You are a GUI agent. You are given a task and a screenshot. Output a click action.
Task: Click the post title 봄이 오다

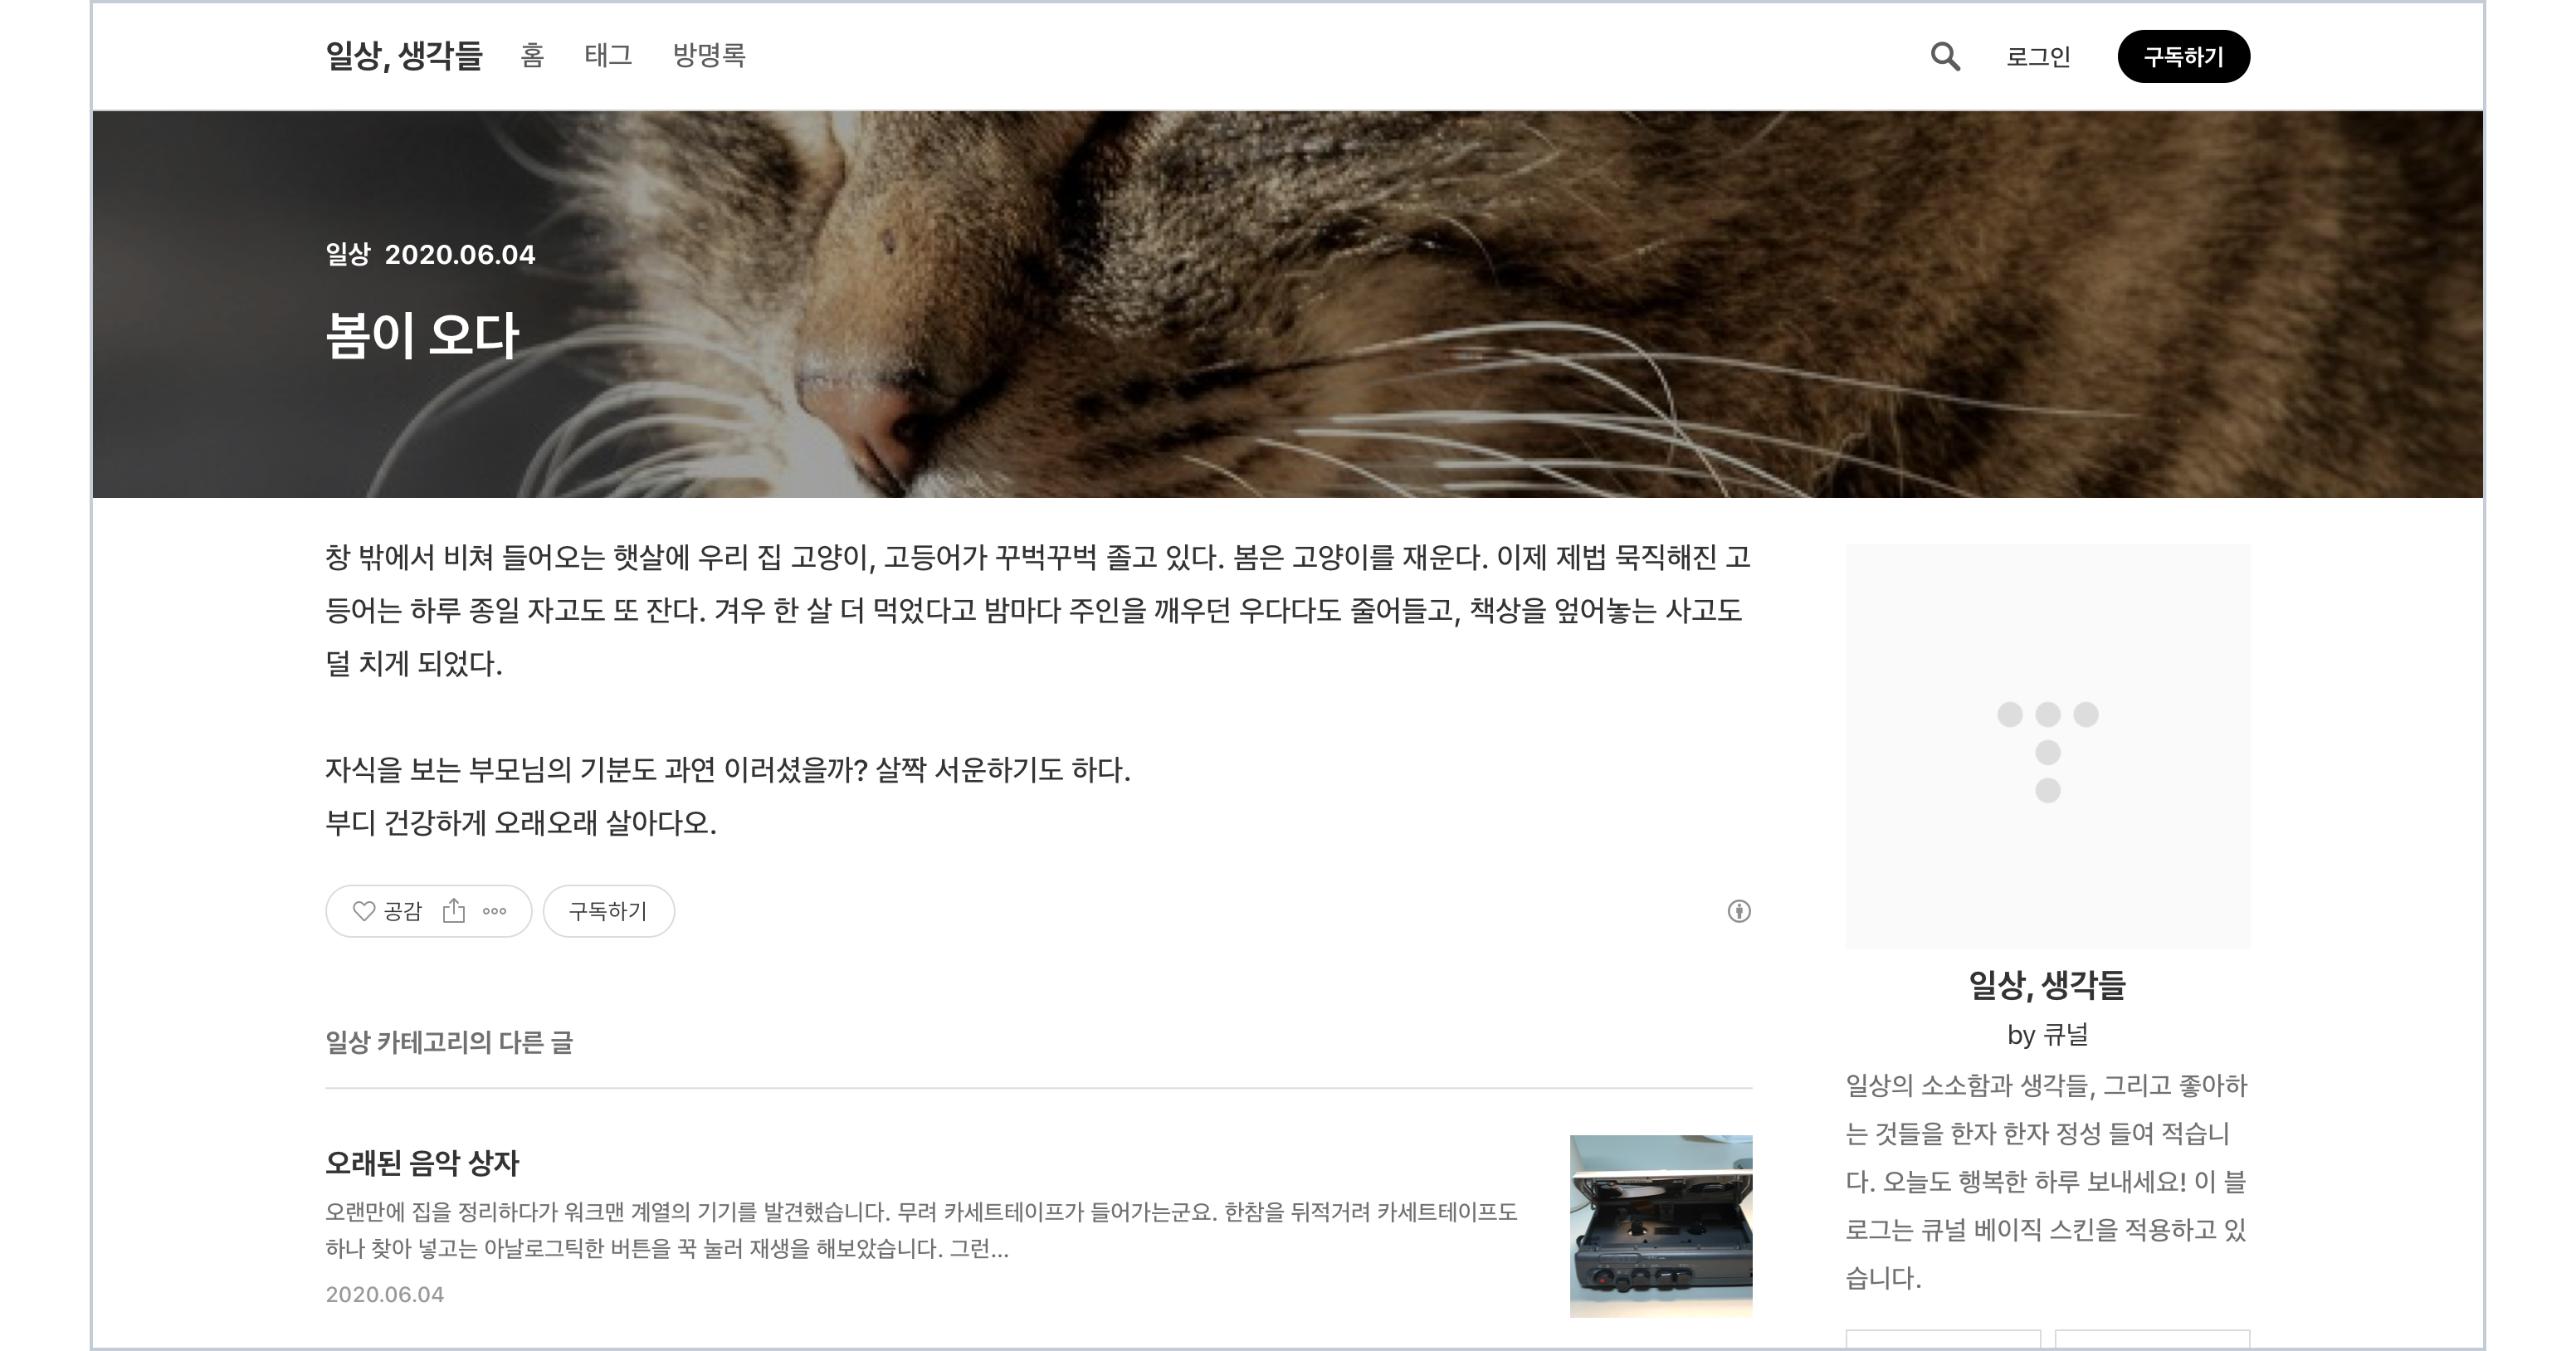[422, 336]
